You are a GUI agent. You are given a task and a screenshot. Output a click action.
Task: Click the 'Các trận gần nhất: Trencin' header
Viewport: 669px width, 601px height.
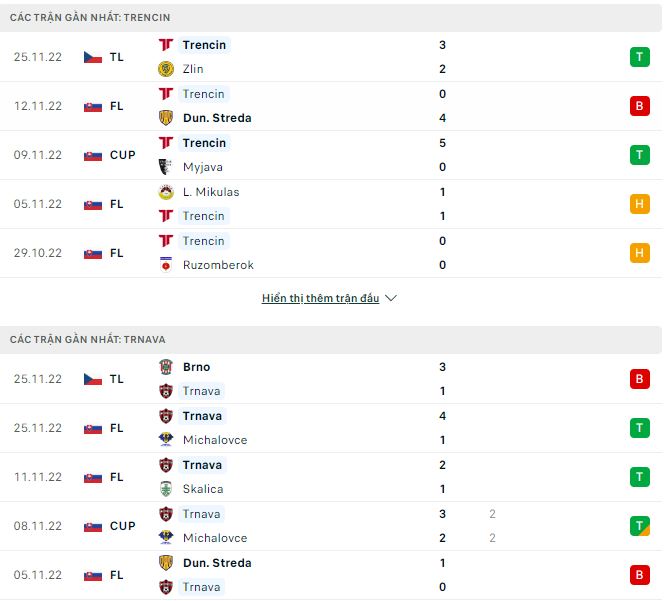coord(90,18)
